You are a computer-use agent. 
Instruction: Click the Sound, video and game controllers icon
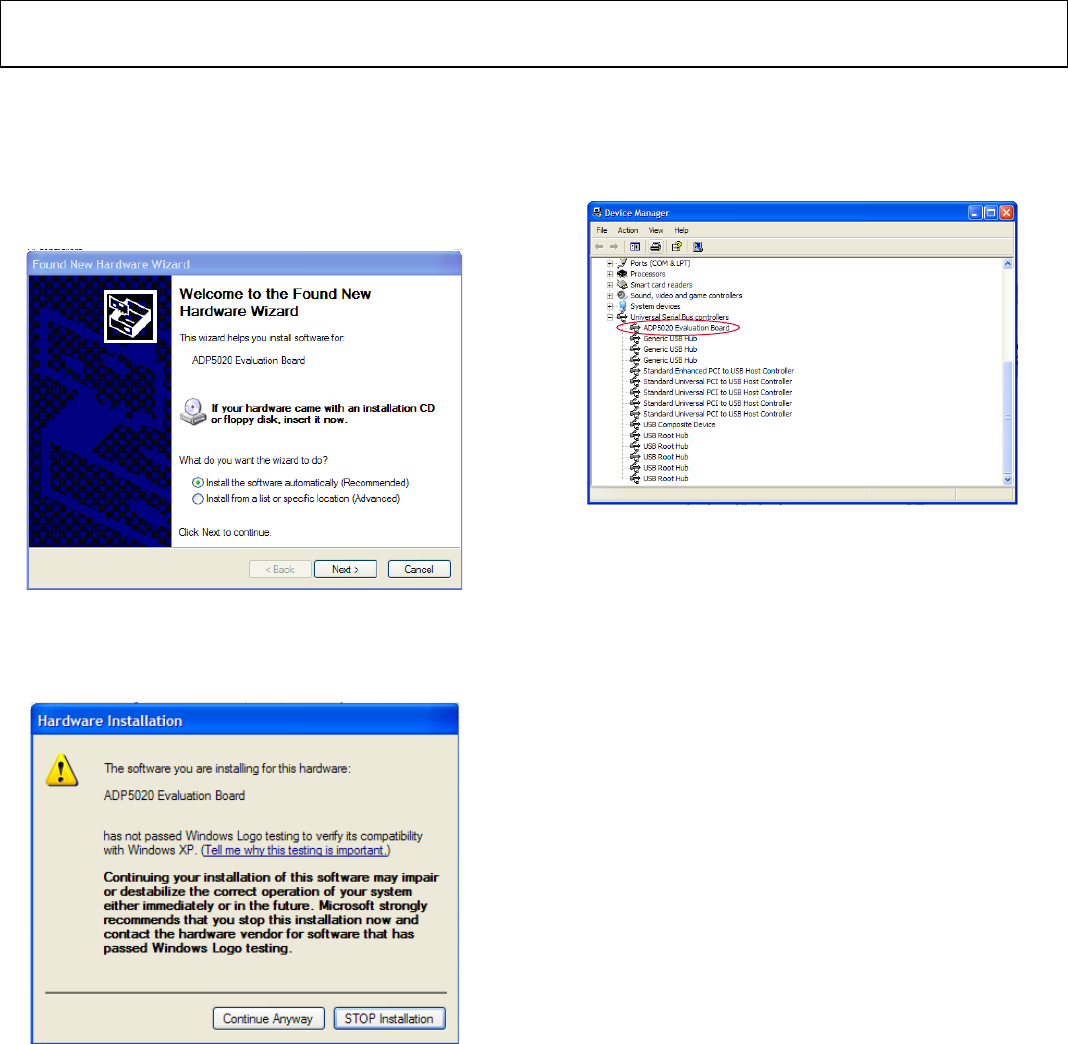(x=622, y=296)
